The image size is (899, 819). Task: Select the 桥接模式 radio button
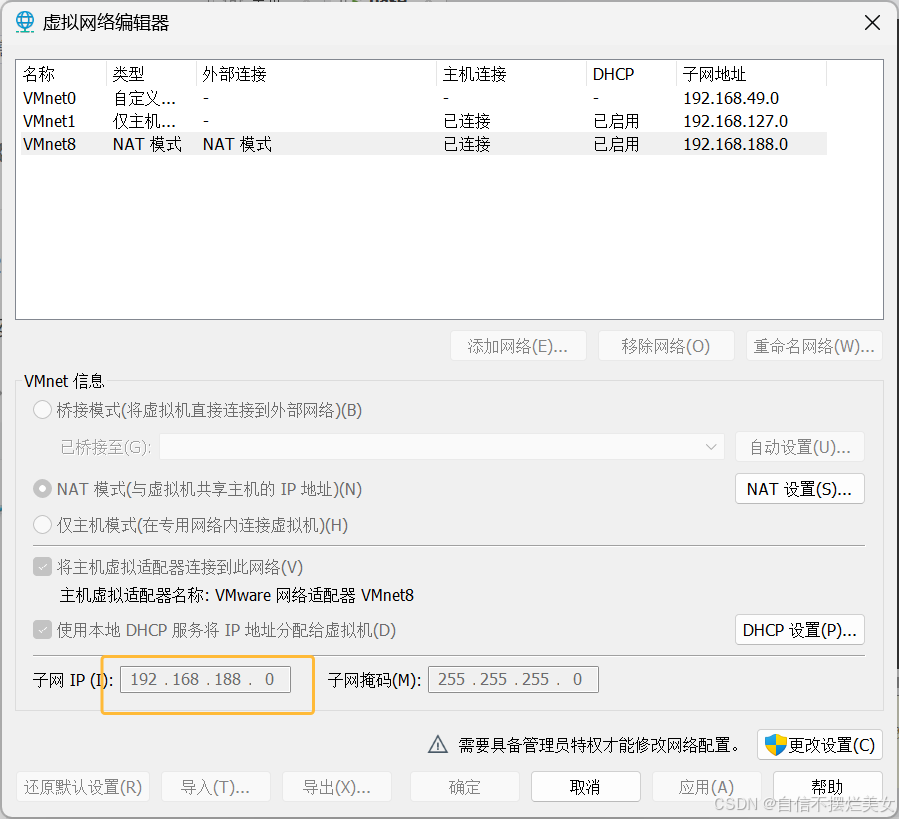click(42, 410)
